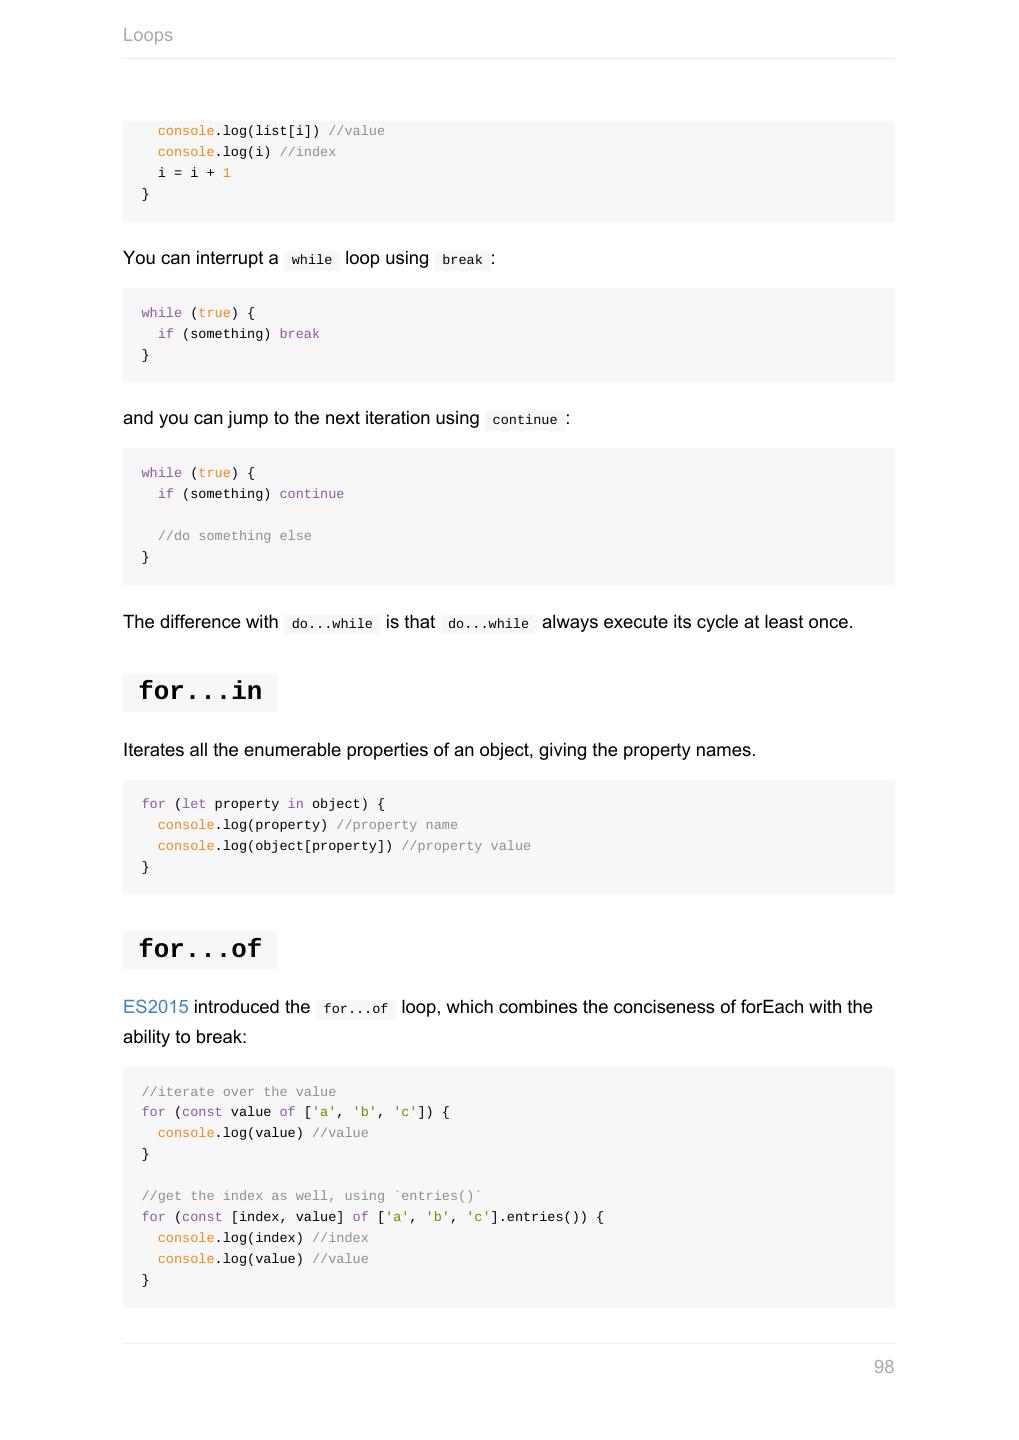The height and width of the screenshot is (1440, 1019).
Task: Click the for...in section heading
Action: click(200, 692)
